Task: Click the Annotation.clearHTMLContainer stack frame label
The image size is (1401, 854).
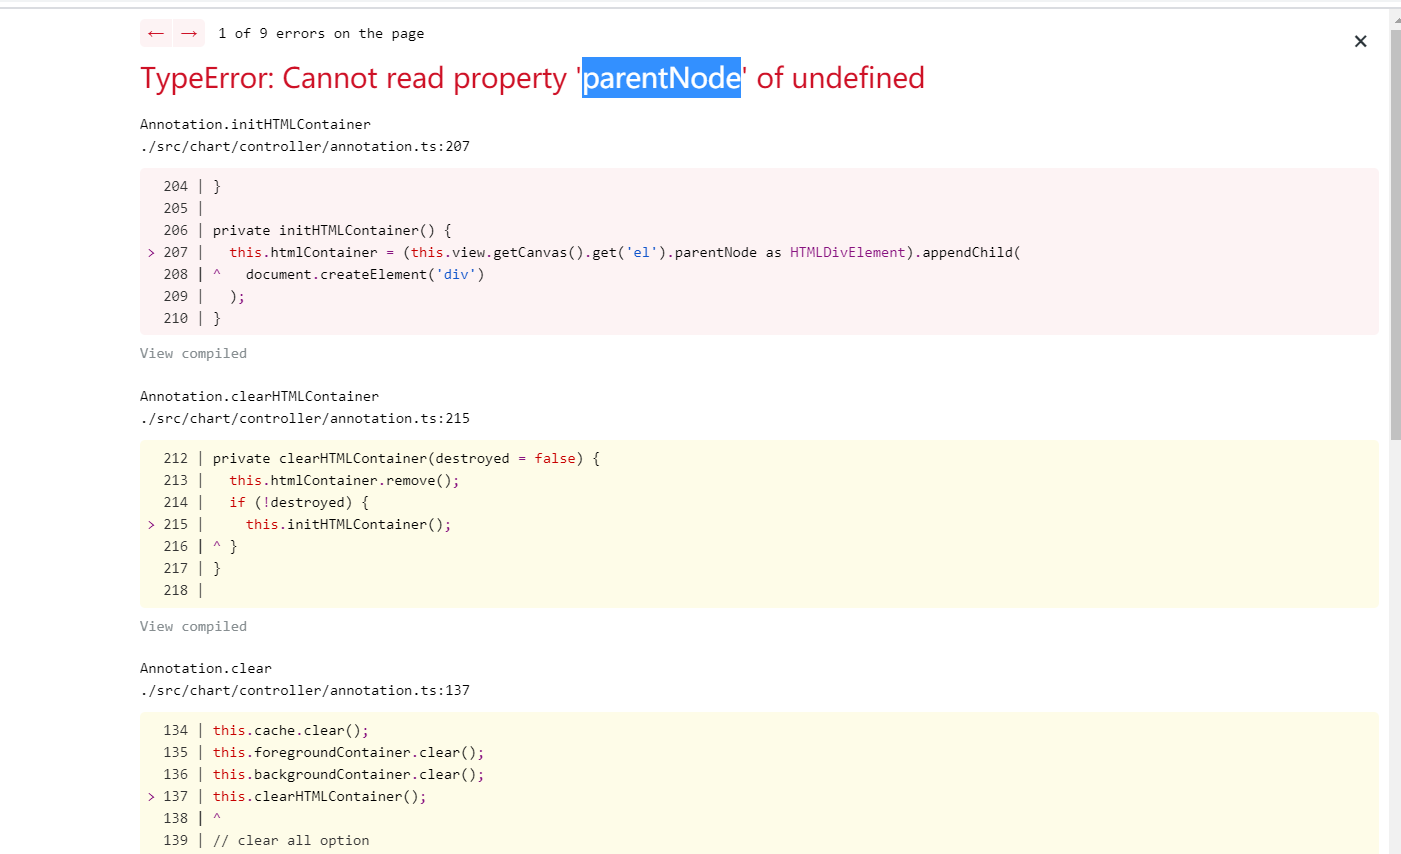Action: (259, 396)
